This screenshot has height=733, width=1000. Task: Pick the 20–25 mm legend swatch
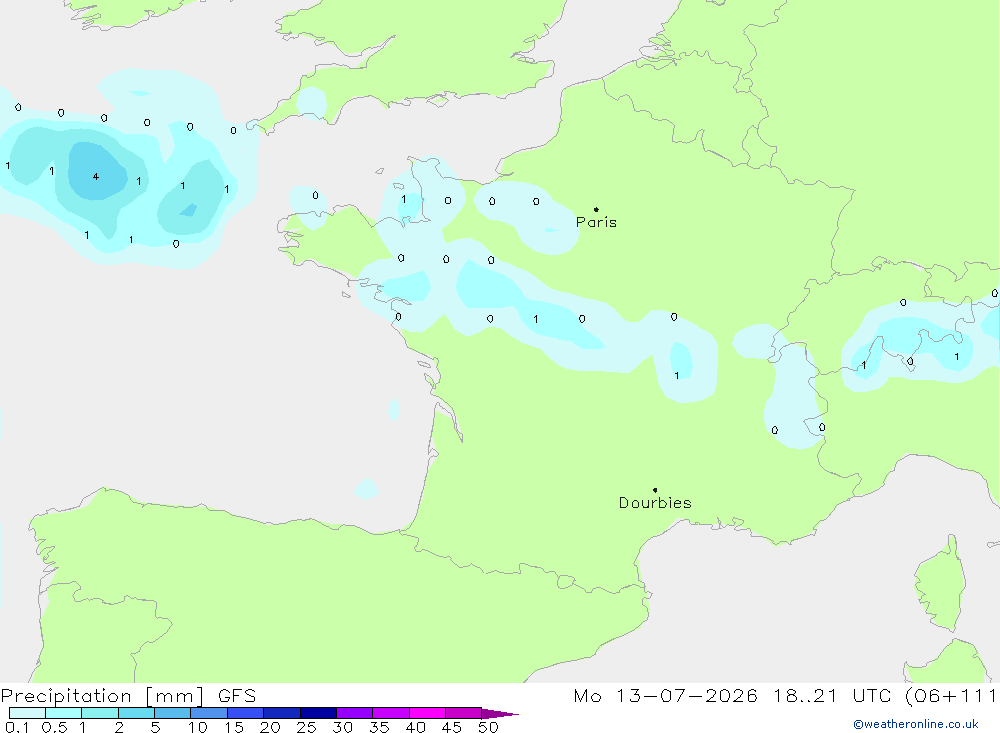pos(282,713)
